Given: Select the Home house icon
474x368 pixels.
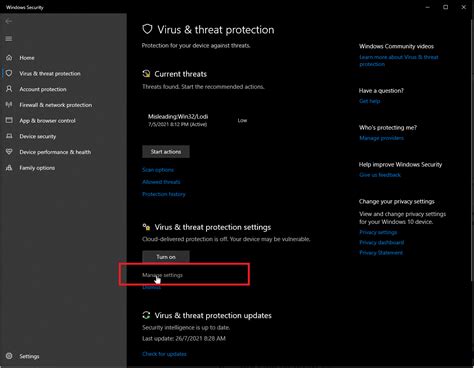Looking at the screenshot, I should click(x=9, y=58).
